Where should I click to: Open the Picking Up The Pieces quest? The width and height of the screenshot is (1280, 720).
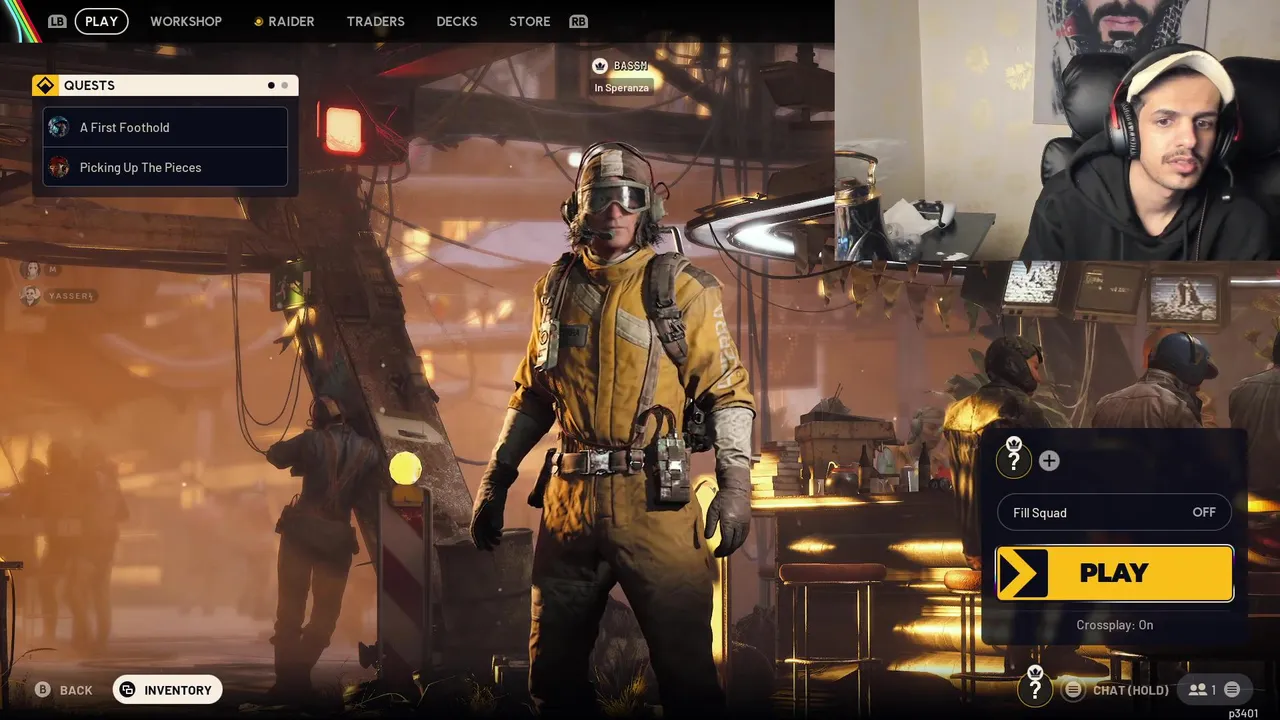pos(165,167)
